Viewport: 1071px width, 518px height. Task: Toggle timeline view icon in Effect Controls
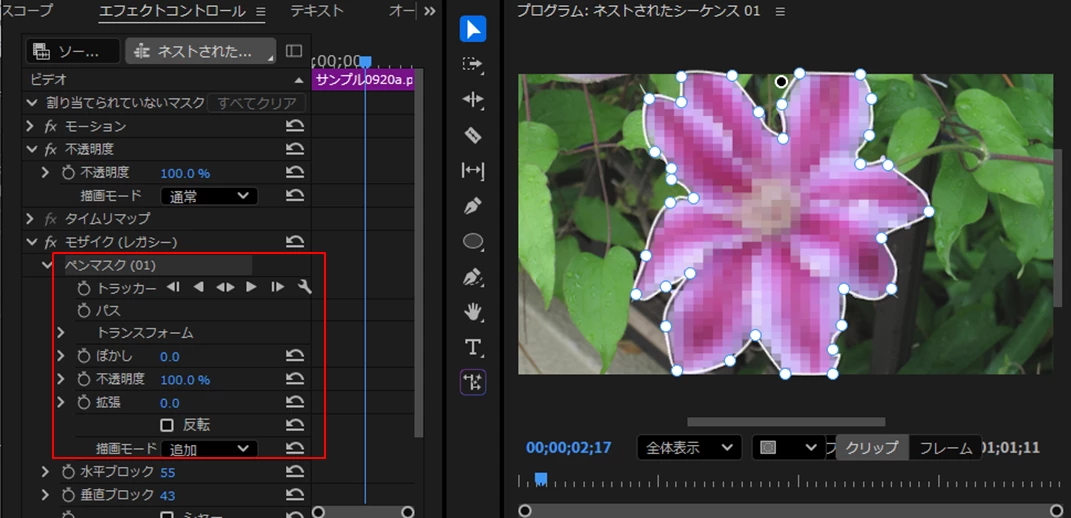coord(294,51)
